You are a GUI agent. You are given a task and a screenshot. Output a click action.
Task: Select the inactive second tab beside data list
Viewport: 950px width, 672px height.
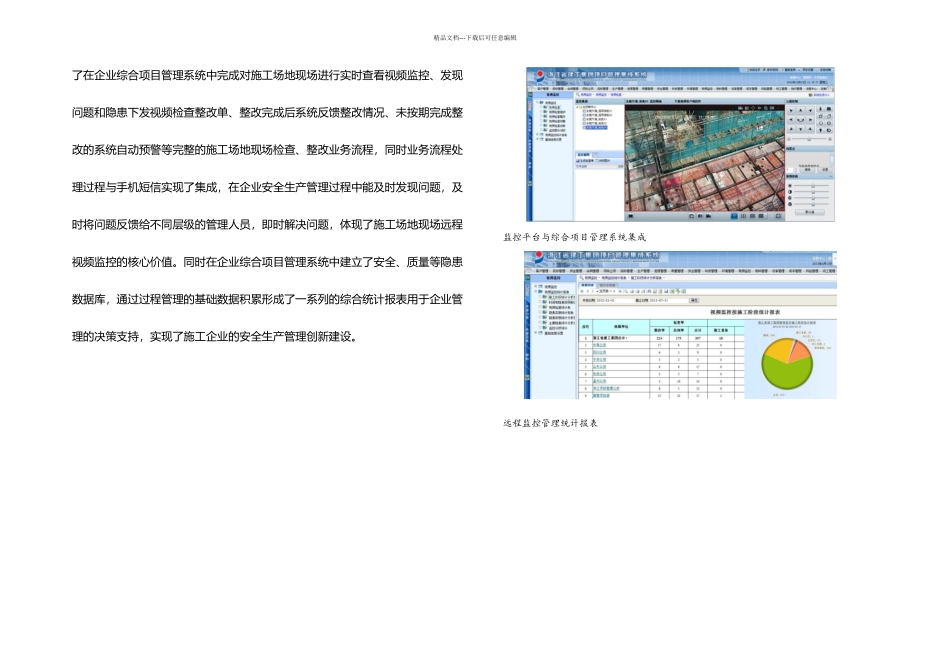coord(608,285)
